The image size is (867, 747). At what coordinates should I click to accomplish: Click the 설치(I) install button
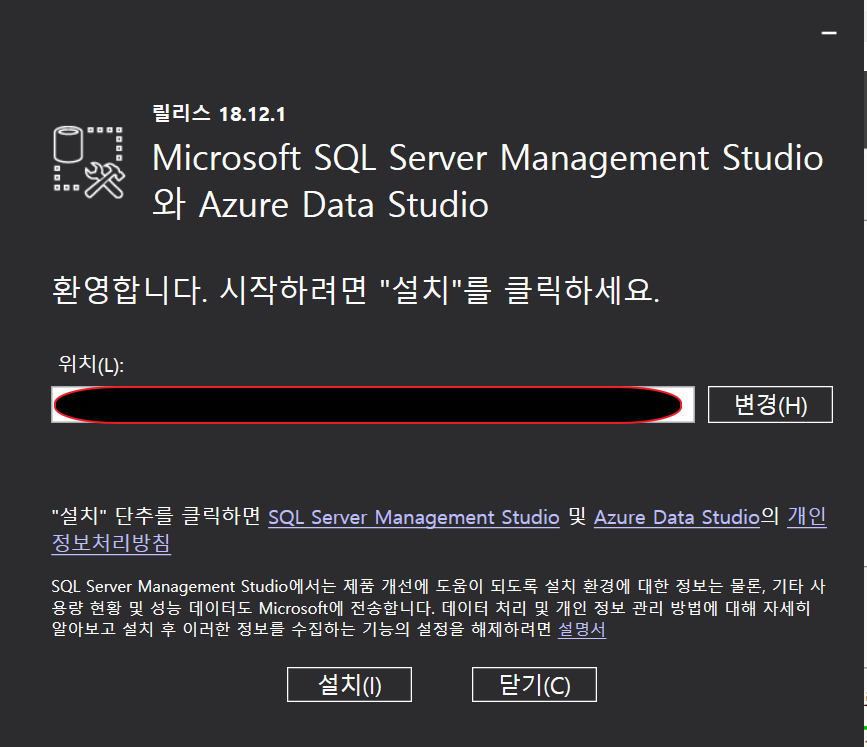tap(349, 685)
